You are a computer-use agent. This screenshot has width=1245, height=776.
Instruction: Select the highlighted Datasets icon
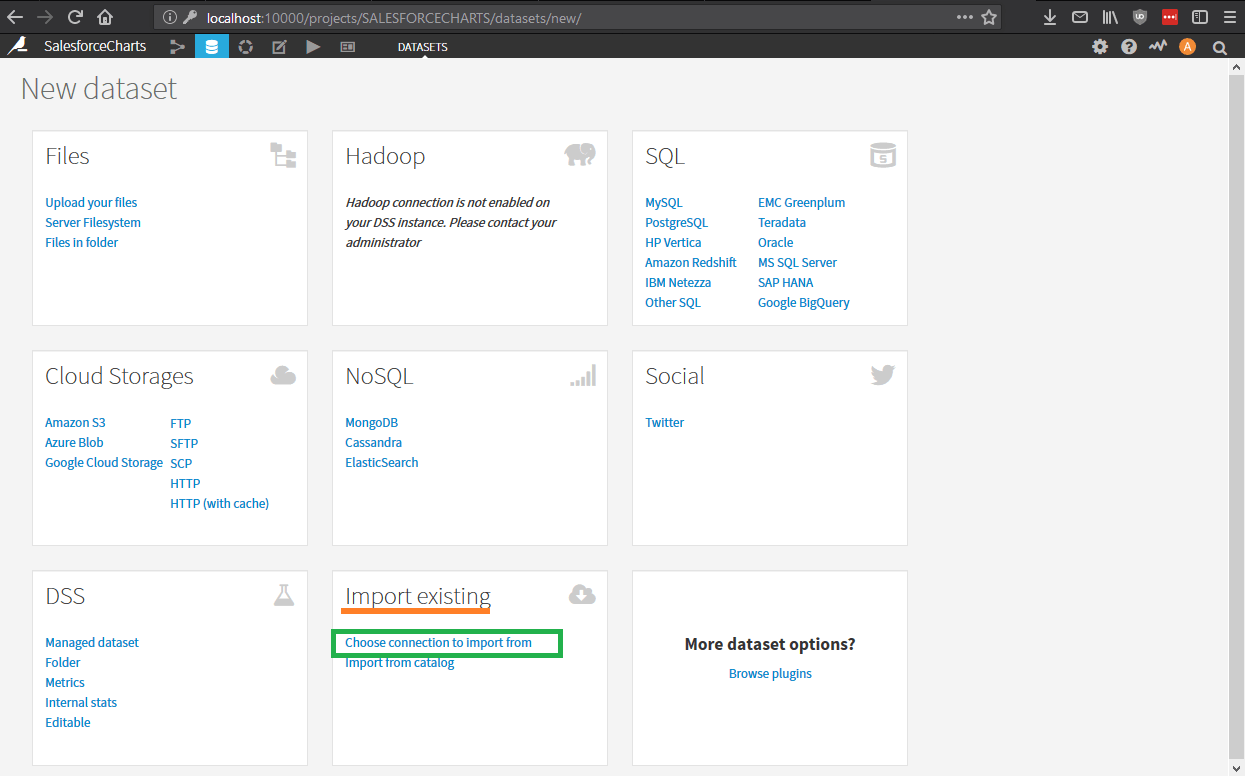[x=211, y=46]
